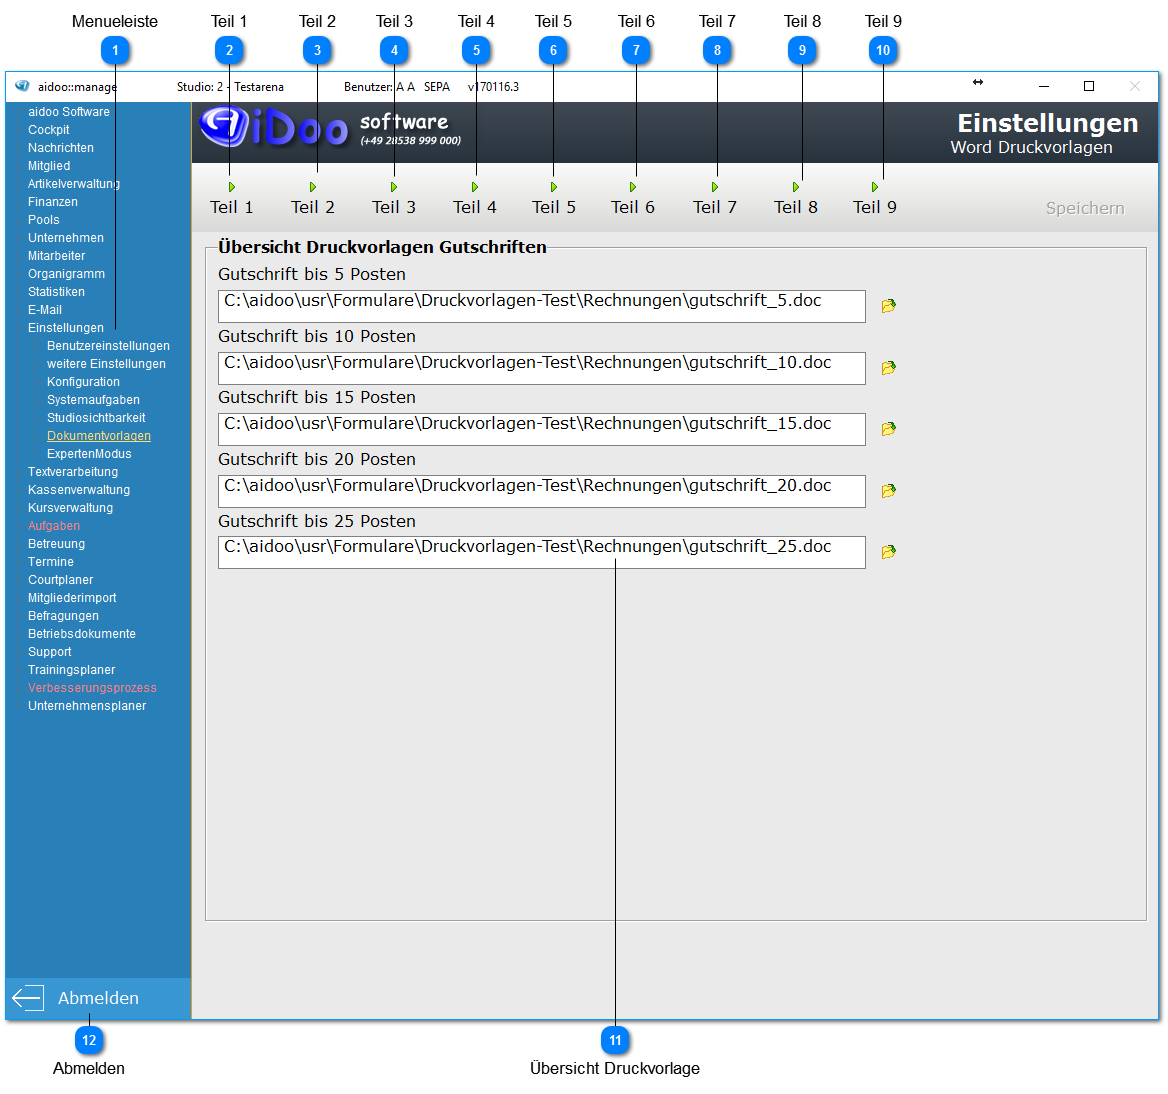Select Betreuung menu entry
Image resolution: width=1168 pixels, height=1094 pixels.
click(57, 544)
